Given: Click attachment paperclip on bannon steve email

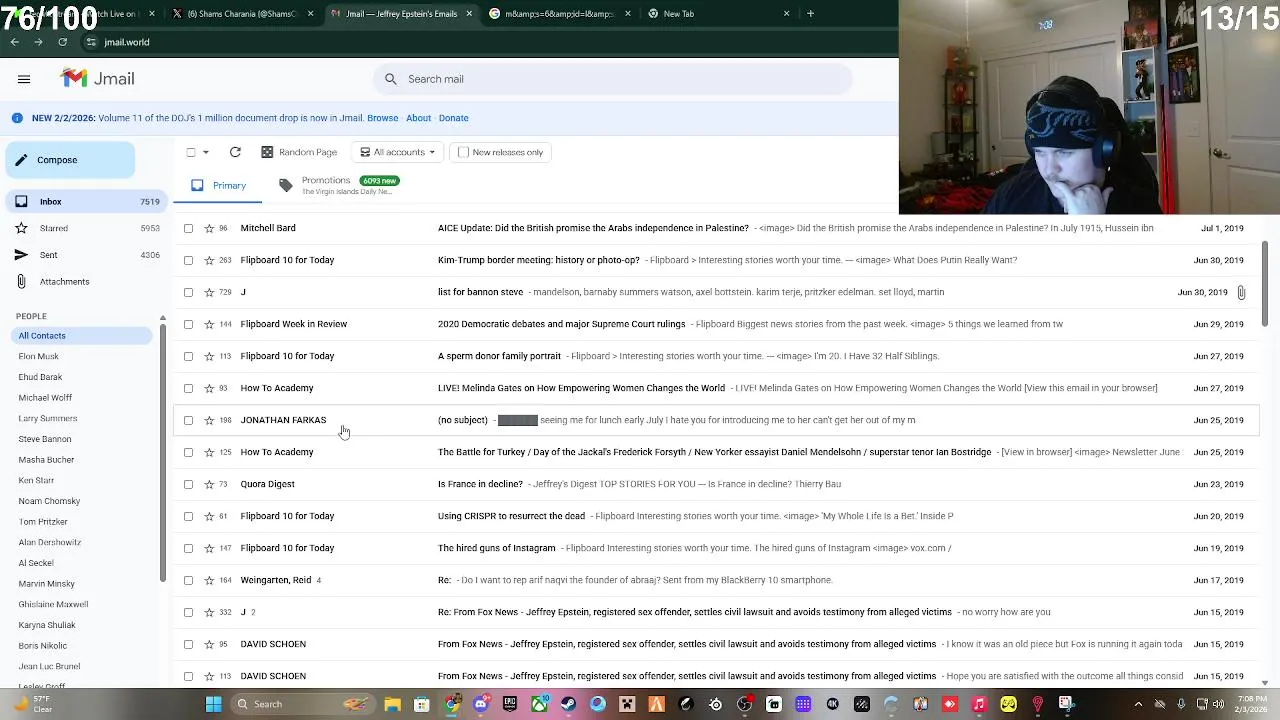Looking at the screenshot, I should pyautogui.click(x=1241, y=292).
